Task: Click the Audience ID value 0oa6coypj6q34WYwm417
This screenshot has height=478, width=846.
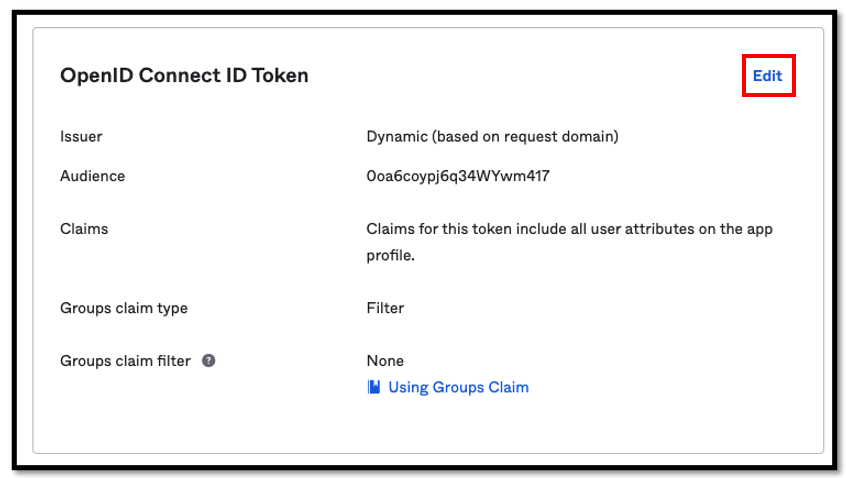Action: click(x=458, y=176)
